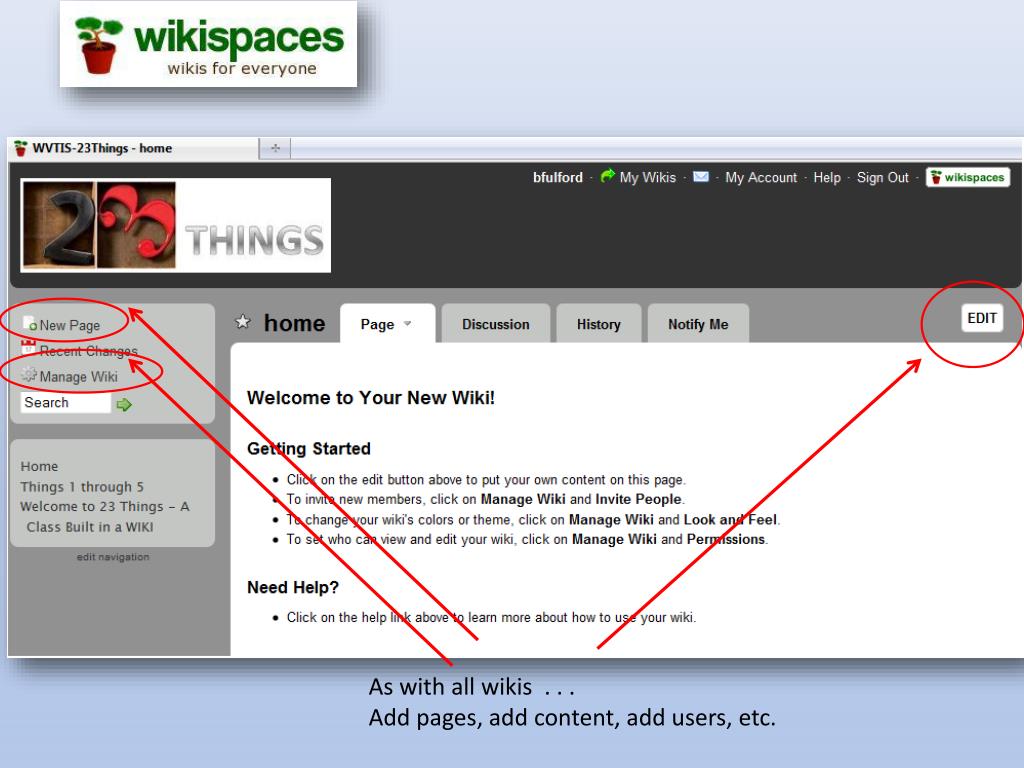Screen dimensions: 1024x768
Task: Go to Home in navigation list
Action: pyautogui.click(x=39, y=466)
